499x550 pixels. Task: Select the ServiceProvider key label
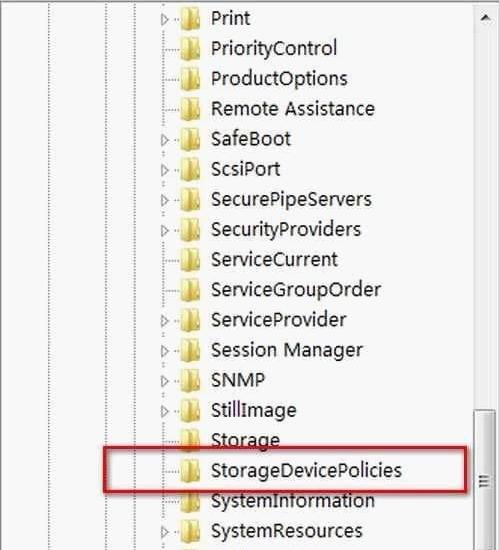tap(278, 320)
